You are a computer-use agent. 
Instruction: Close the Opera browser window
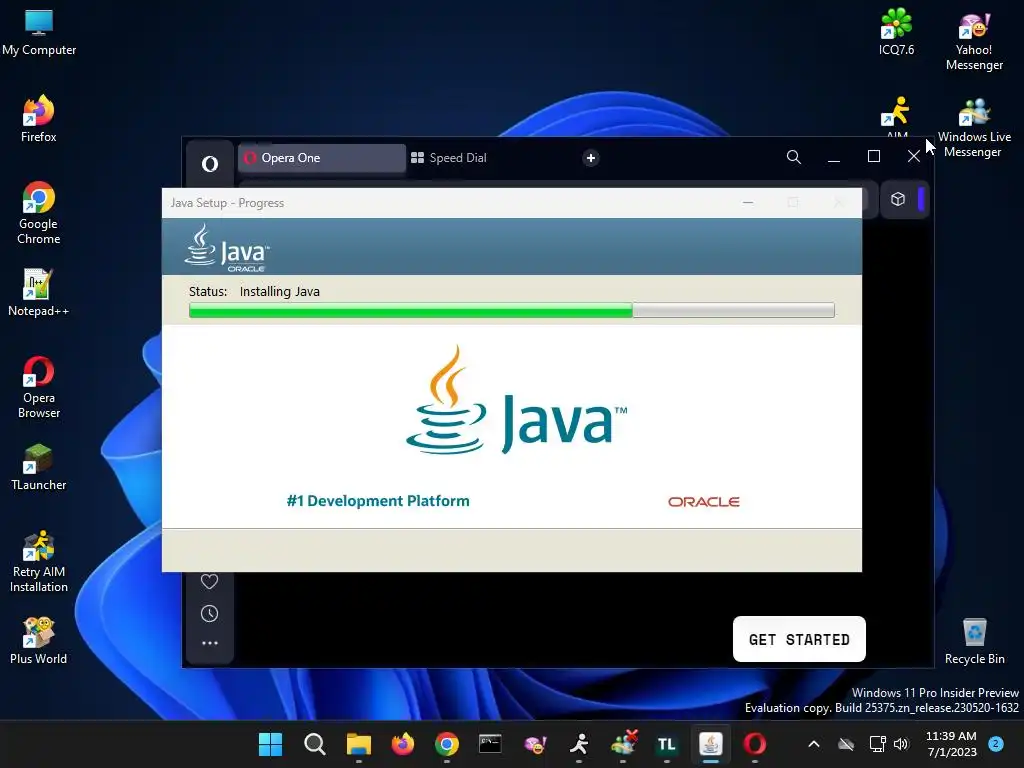tap(914, 157)
